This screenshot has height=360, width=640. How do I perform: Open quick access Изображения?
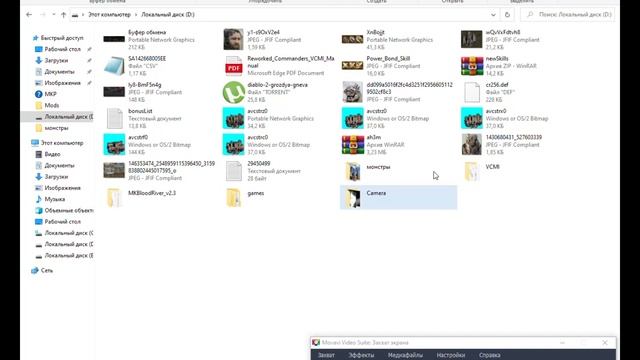(x=62, y=83)
